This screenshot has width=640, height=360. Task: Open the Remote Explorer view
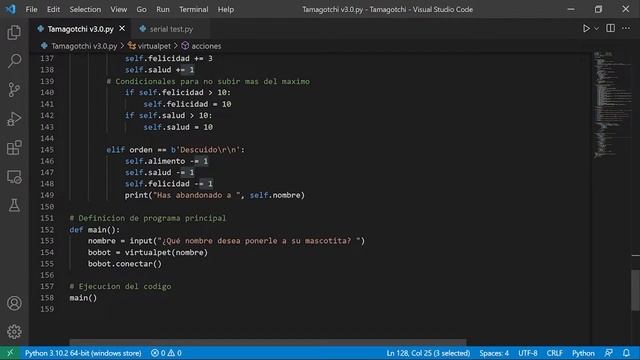(14, 177)
